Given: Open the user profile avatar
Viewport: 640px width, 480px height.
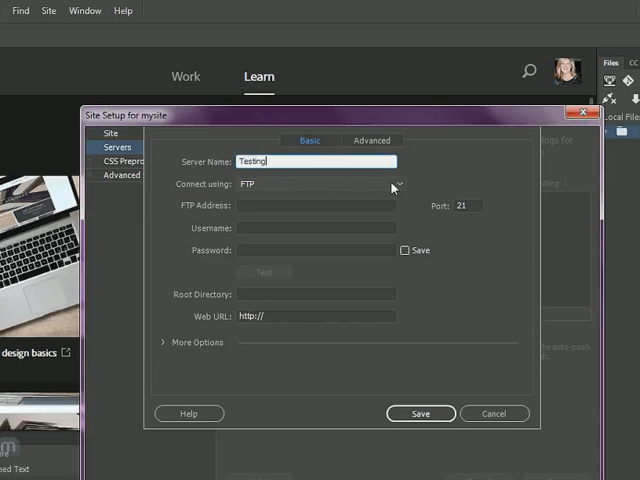Looking at the screenshot, I should (568, 71).
